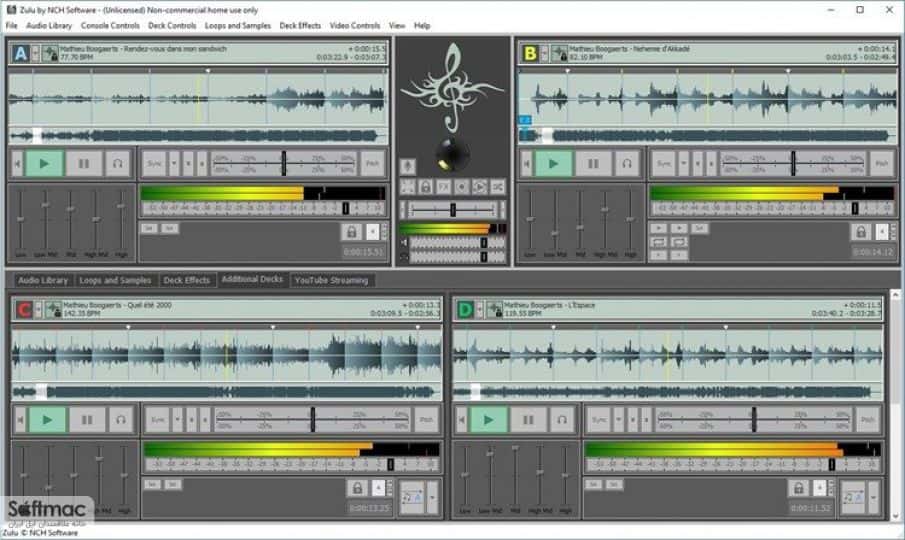Open the dropdown next to Deck B letter
The image size is (905, 540).
tap(544, 54)
